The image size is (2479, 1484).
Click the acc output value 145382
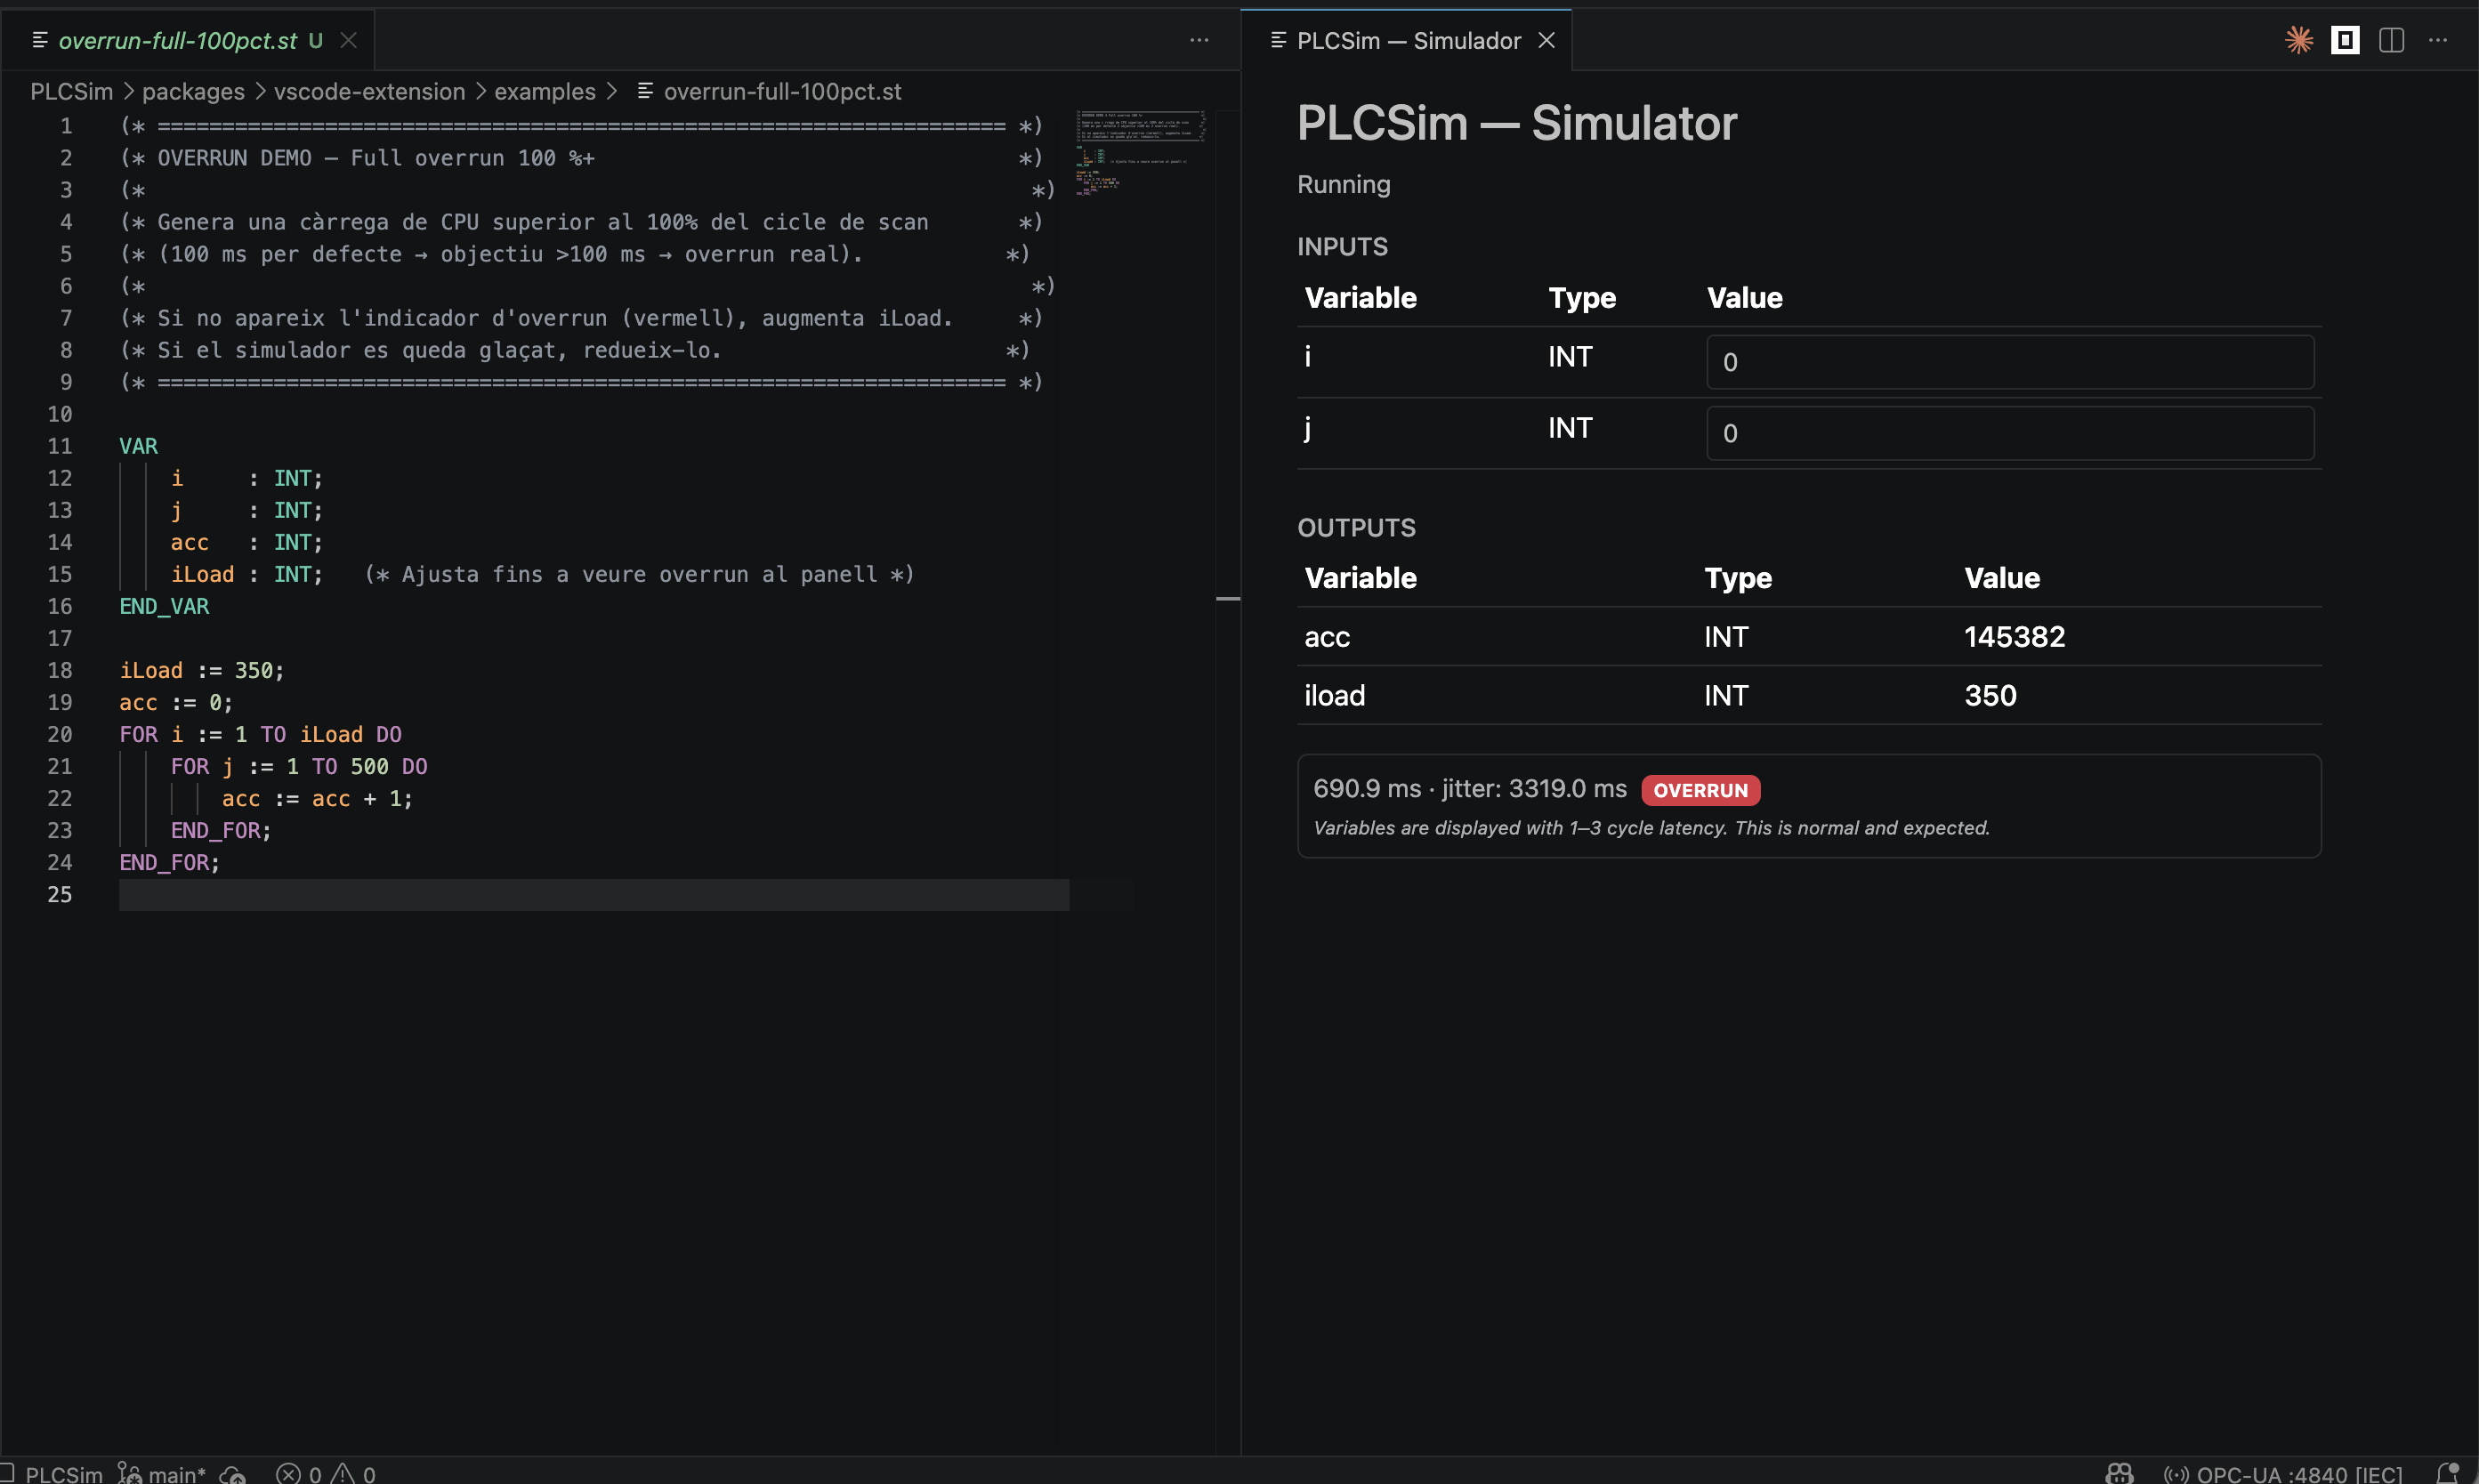pyautogui.click(x=2014, y=636)
